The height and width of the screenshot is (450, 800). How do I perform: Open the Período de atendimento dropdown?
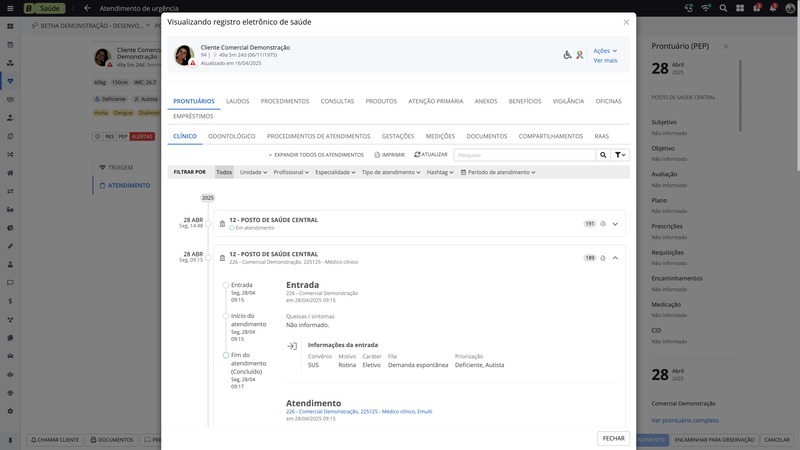click(497, 172)
